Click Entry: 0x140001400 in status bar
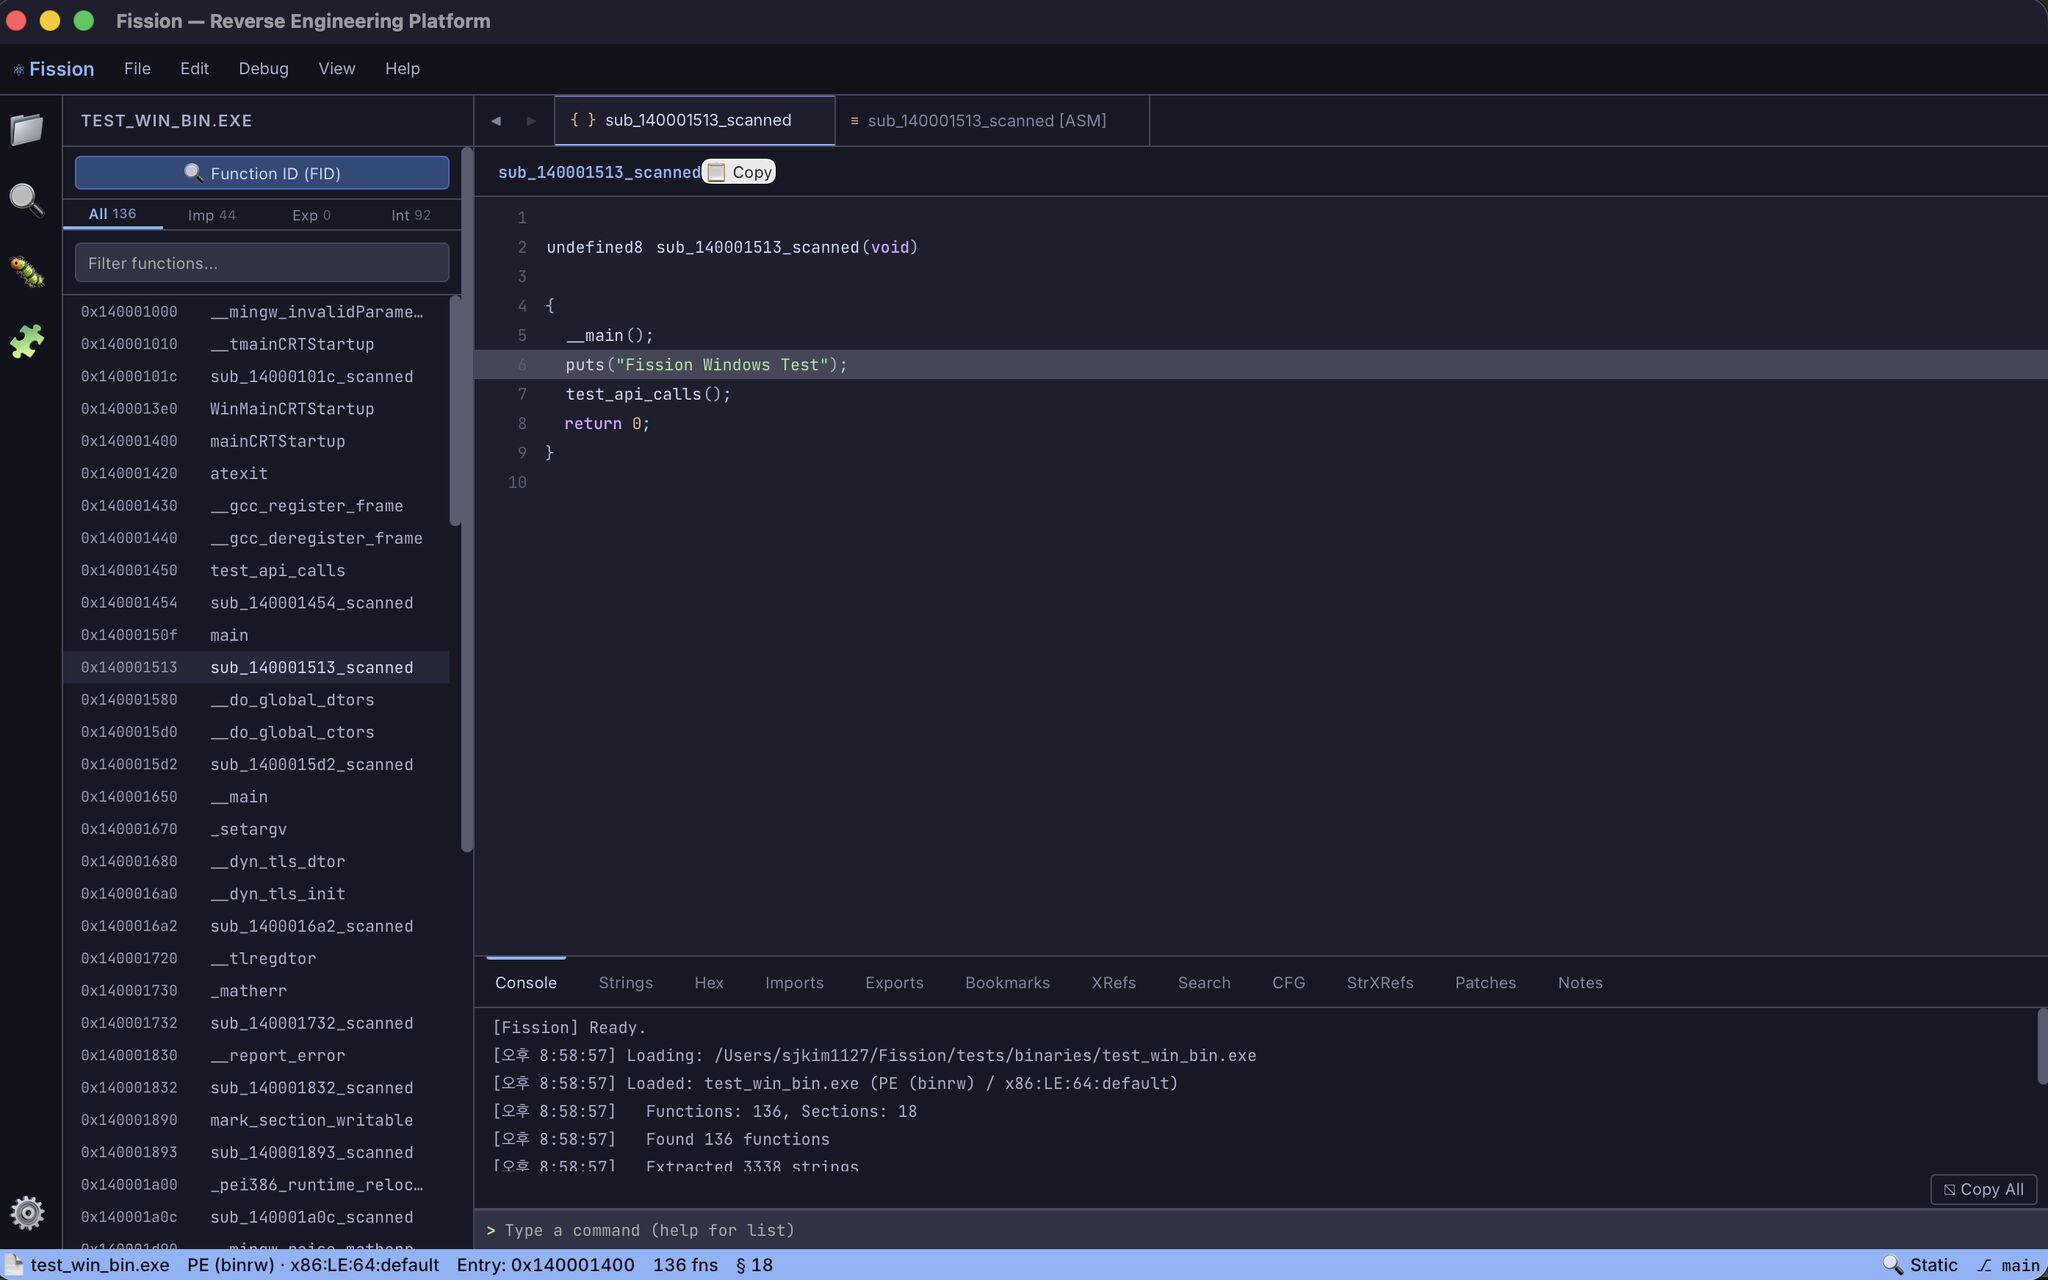2048x1280 pixels. [x=545, y=1265]
